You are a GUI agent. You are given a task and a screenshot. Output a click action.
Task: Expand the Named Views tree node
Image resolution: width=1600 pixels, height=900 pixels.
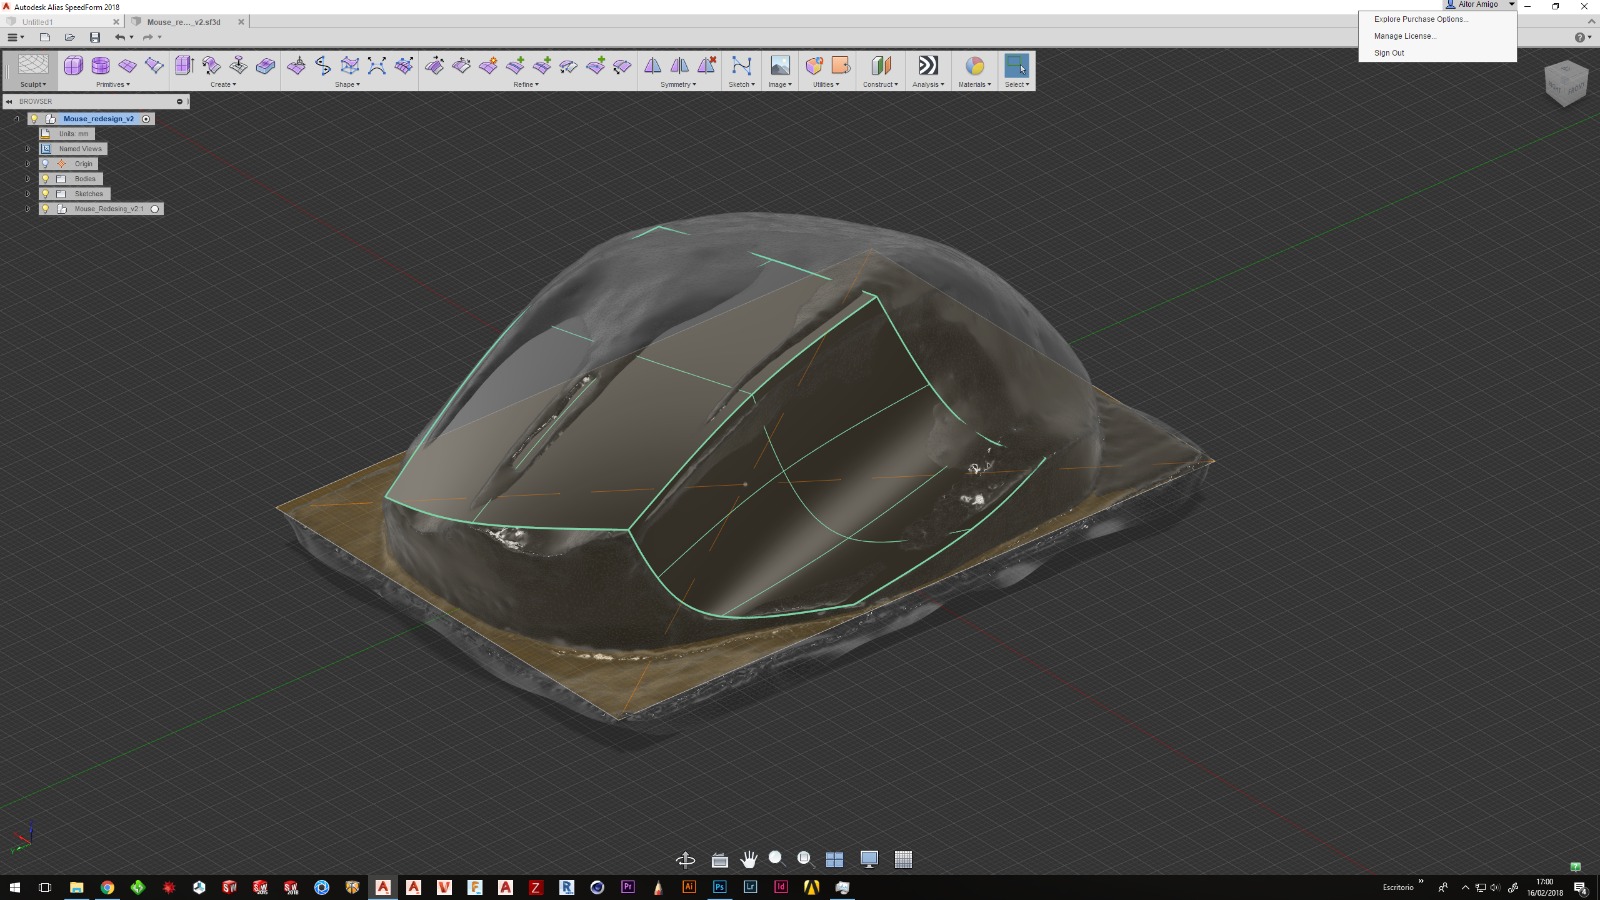pos(27,148)
